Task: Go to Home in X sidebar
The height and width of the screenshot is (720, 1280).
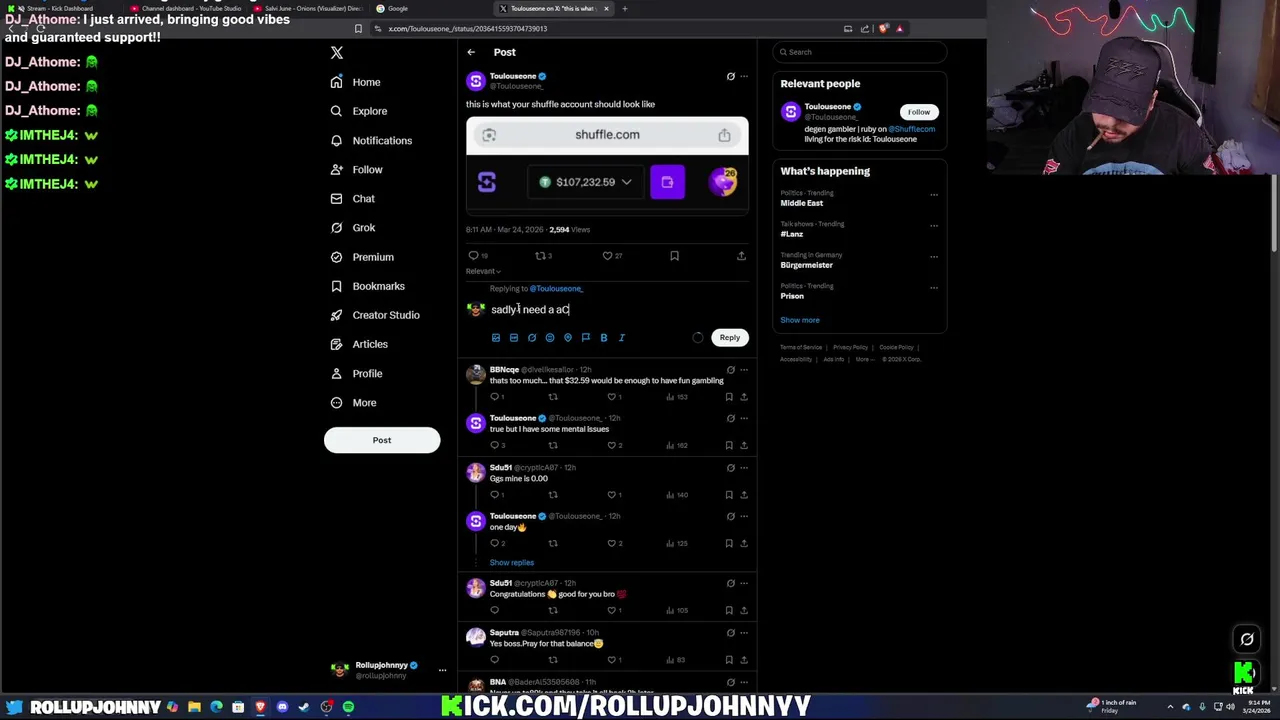Action: click(355, 82)
